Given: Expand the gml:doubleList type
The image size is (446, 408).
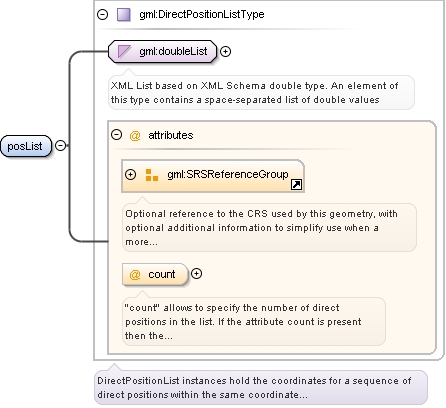Looking at the screenshot, I should point(226,51).
